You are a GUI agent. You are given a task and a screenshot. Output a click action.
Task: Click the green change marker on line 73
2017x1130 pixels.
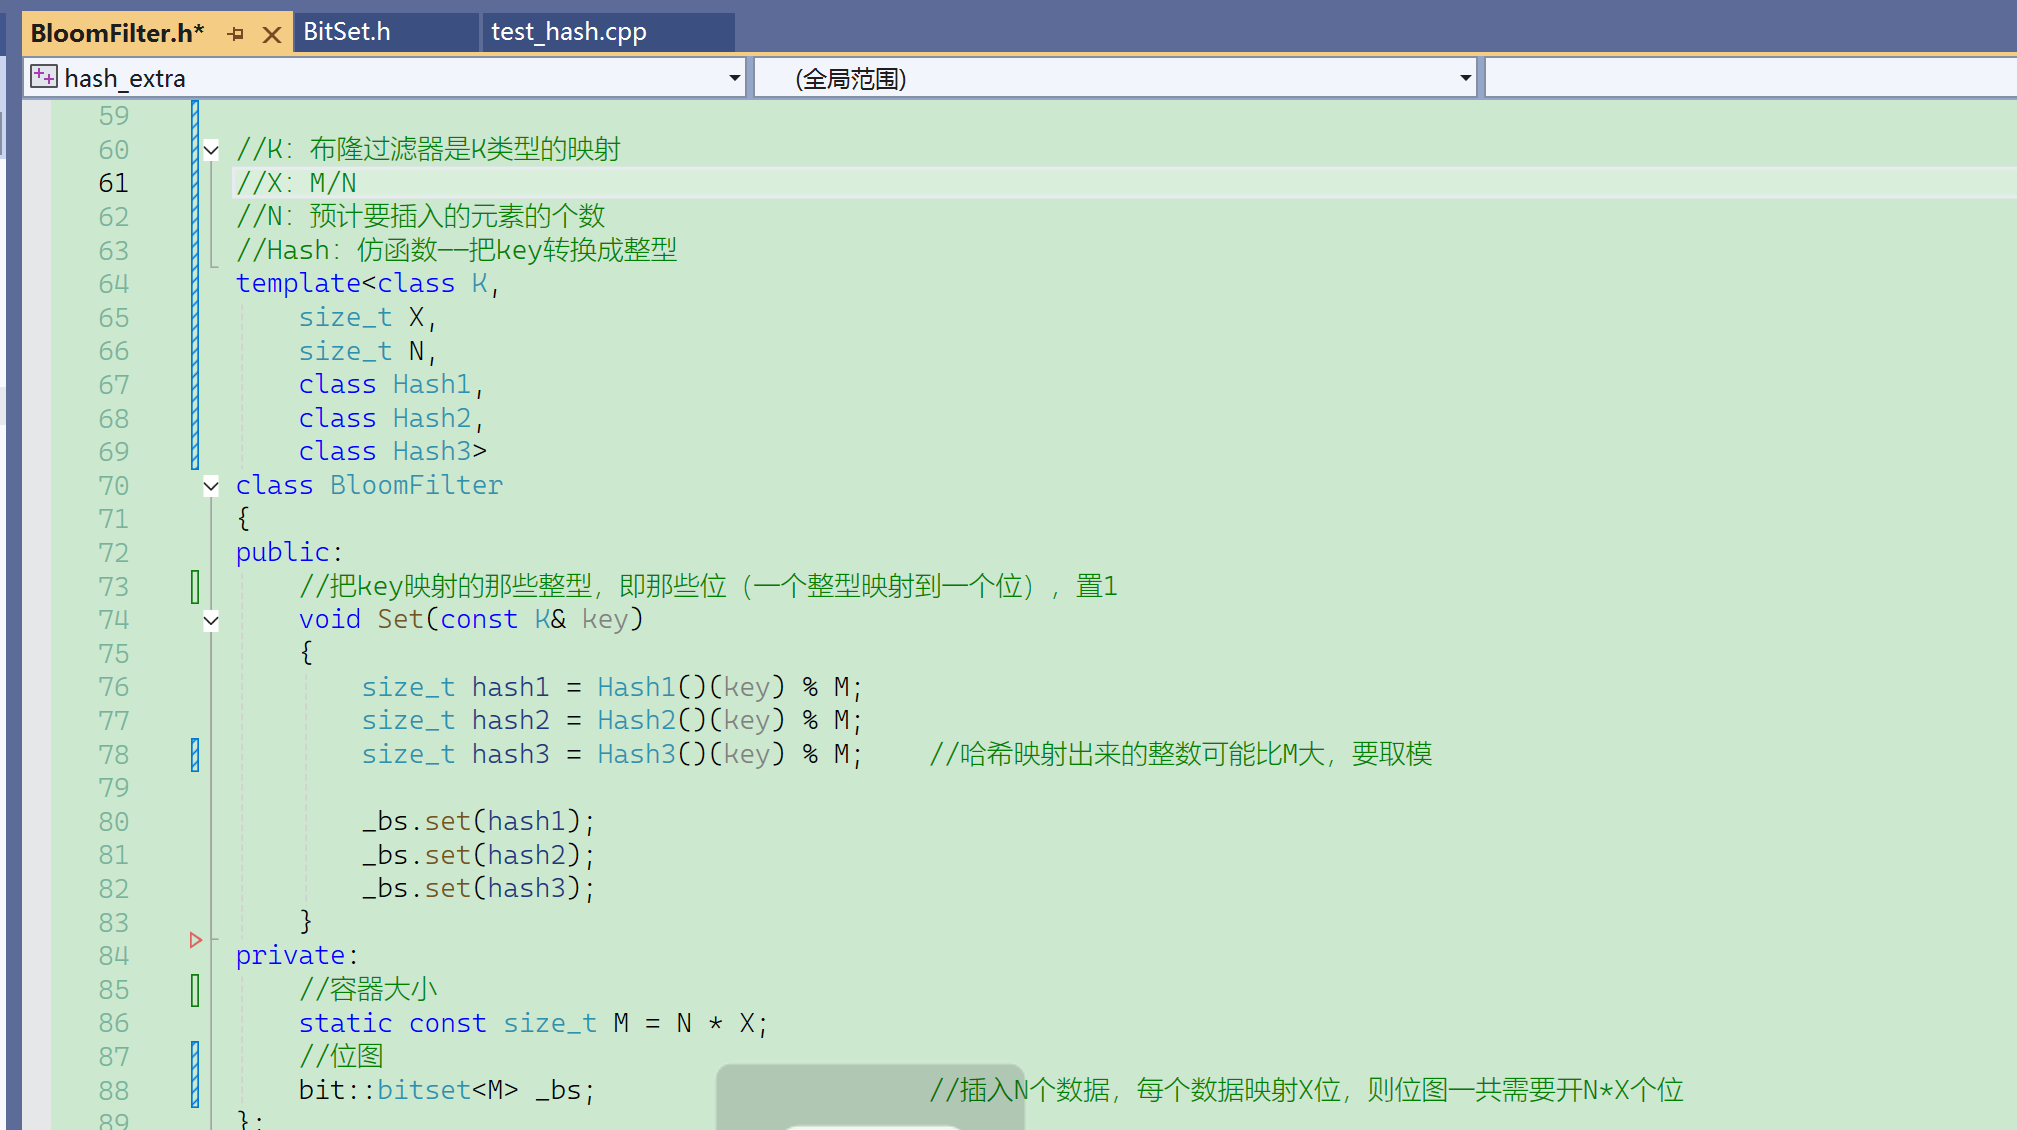tap(195, 586)
